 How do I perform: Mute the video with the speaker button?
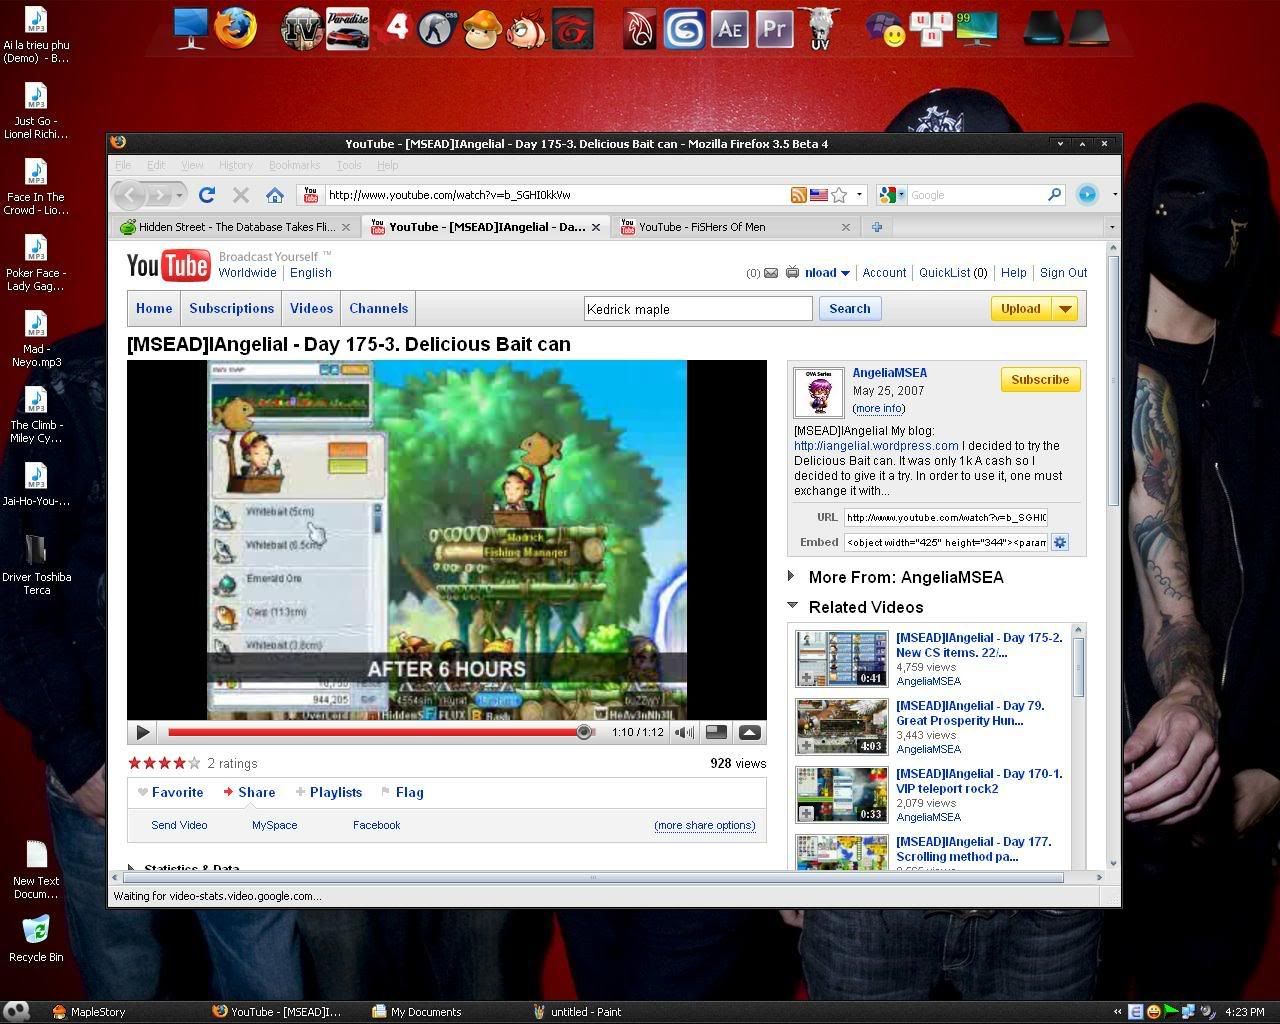point(684,733)
